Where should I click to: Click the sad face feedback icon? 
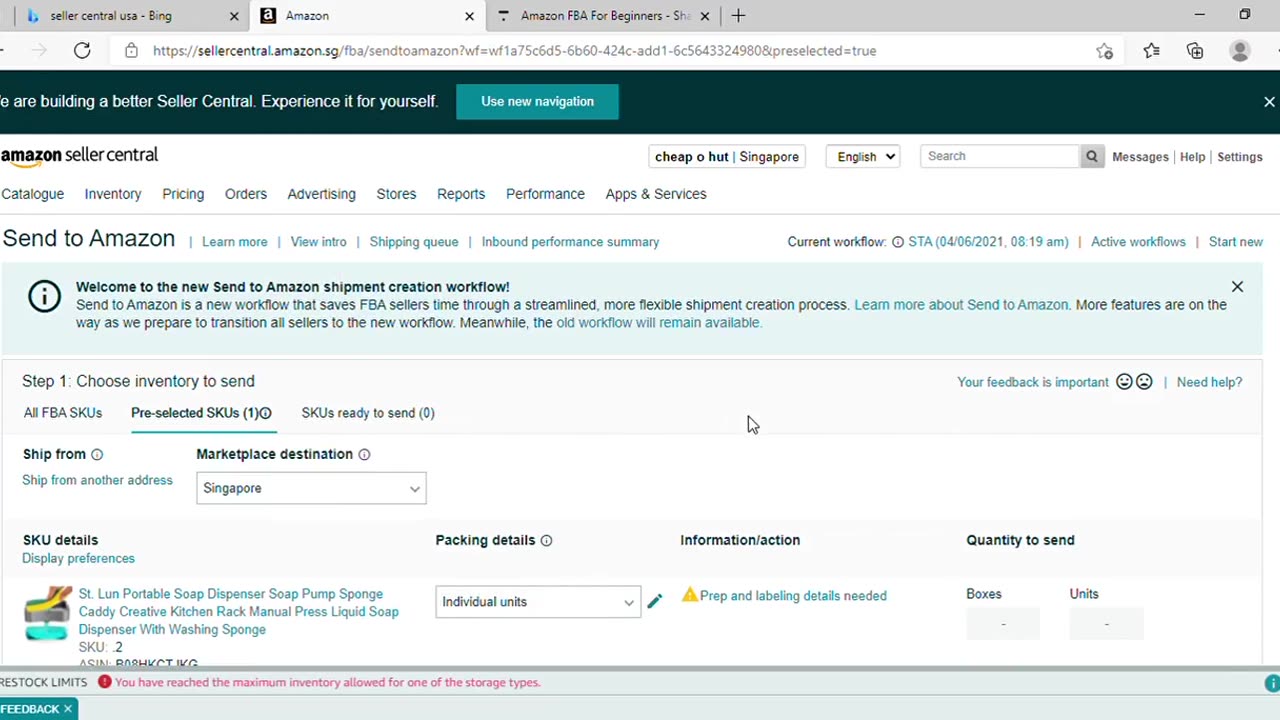(1144, 382)
